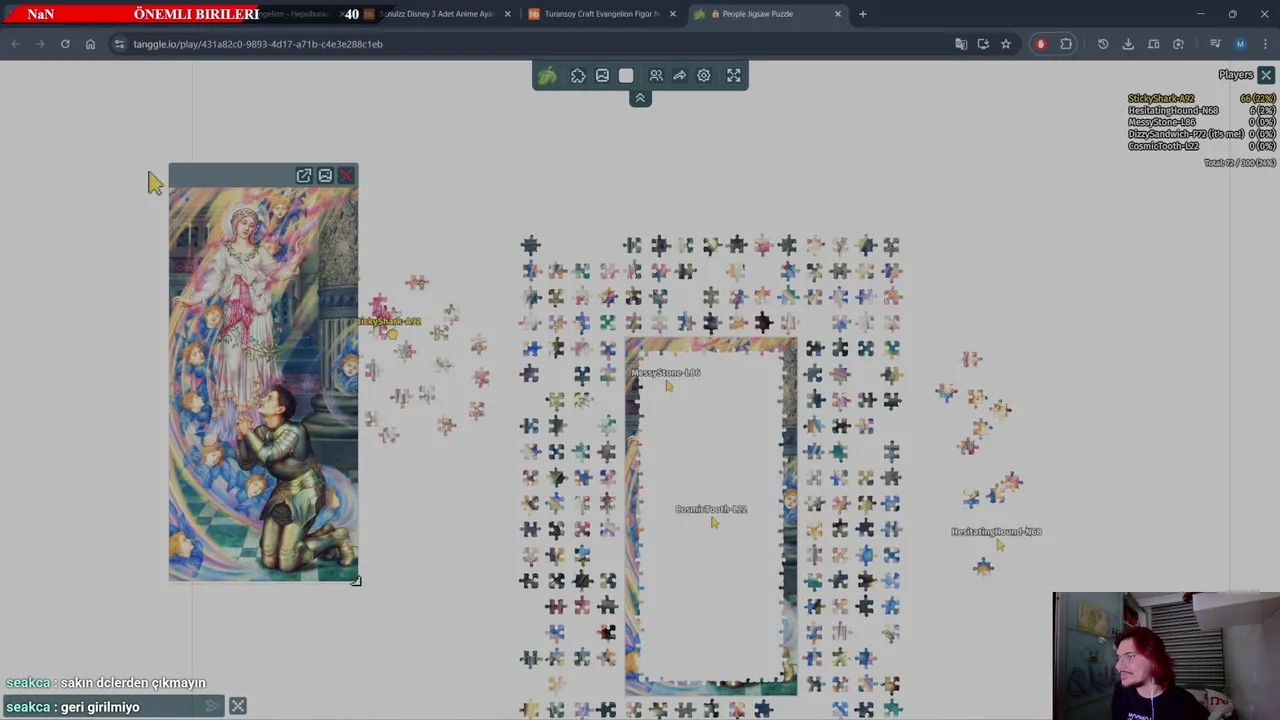Go to the browser home page
Screen dimensions: 1280x720
(90, 44)
